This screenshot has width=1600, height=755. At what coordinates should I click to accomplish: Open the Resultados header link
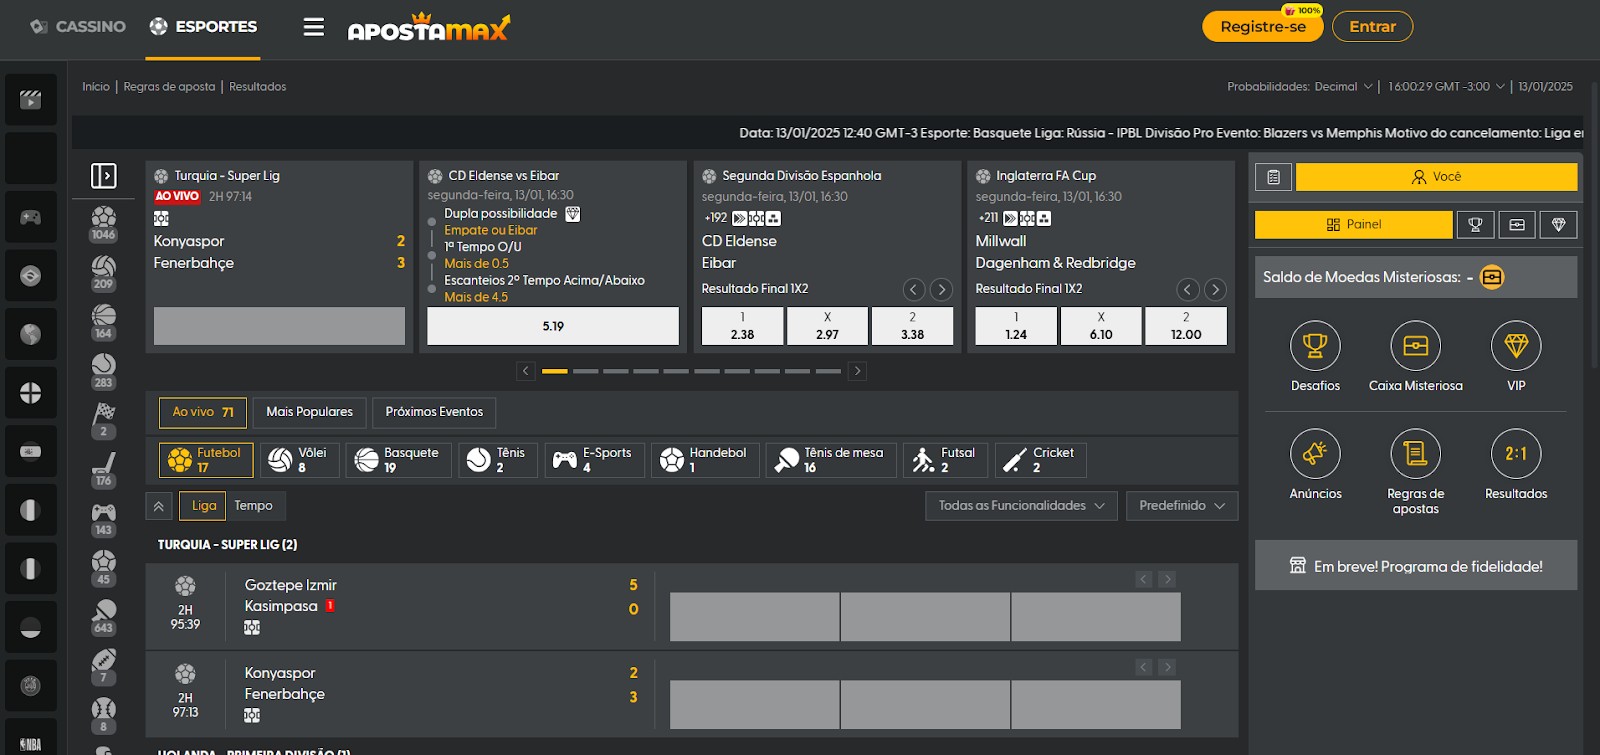[258, 87]
